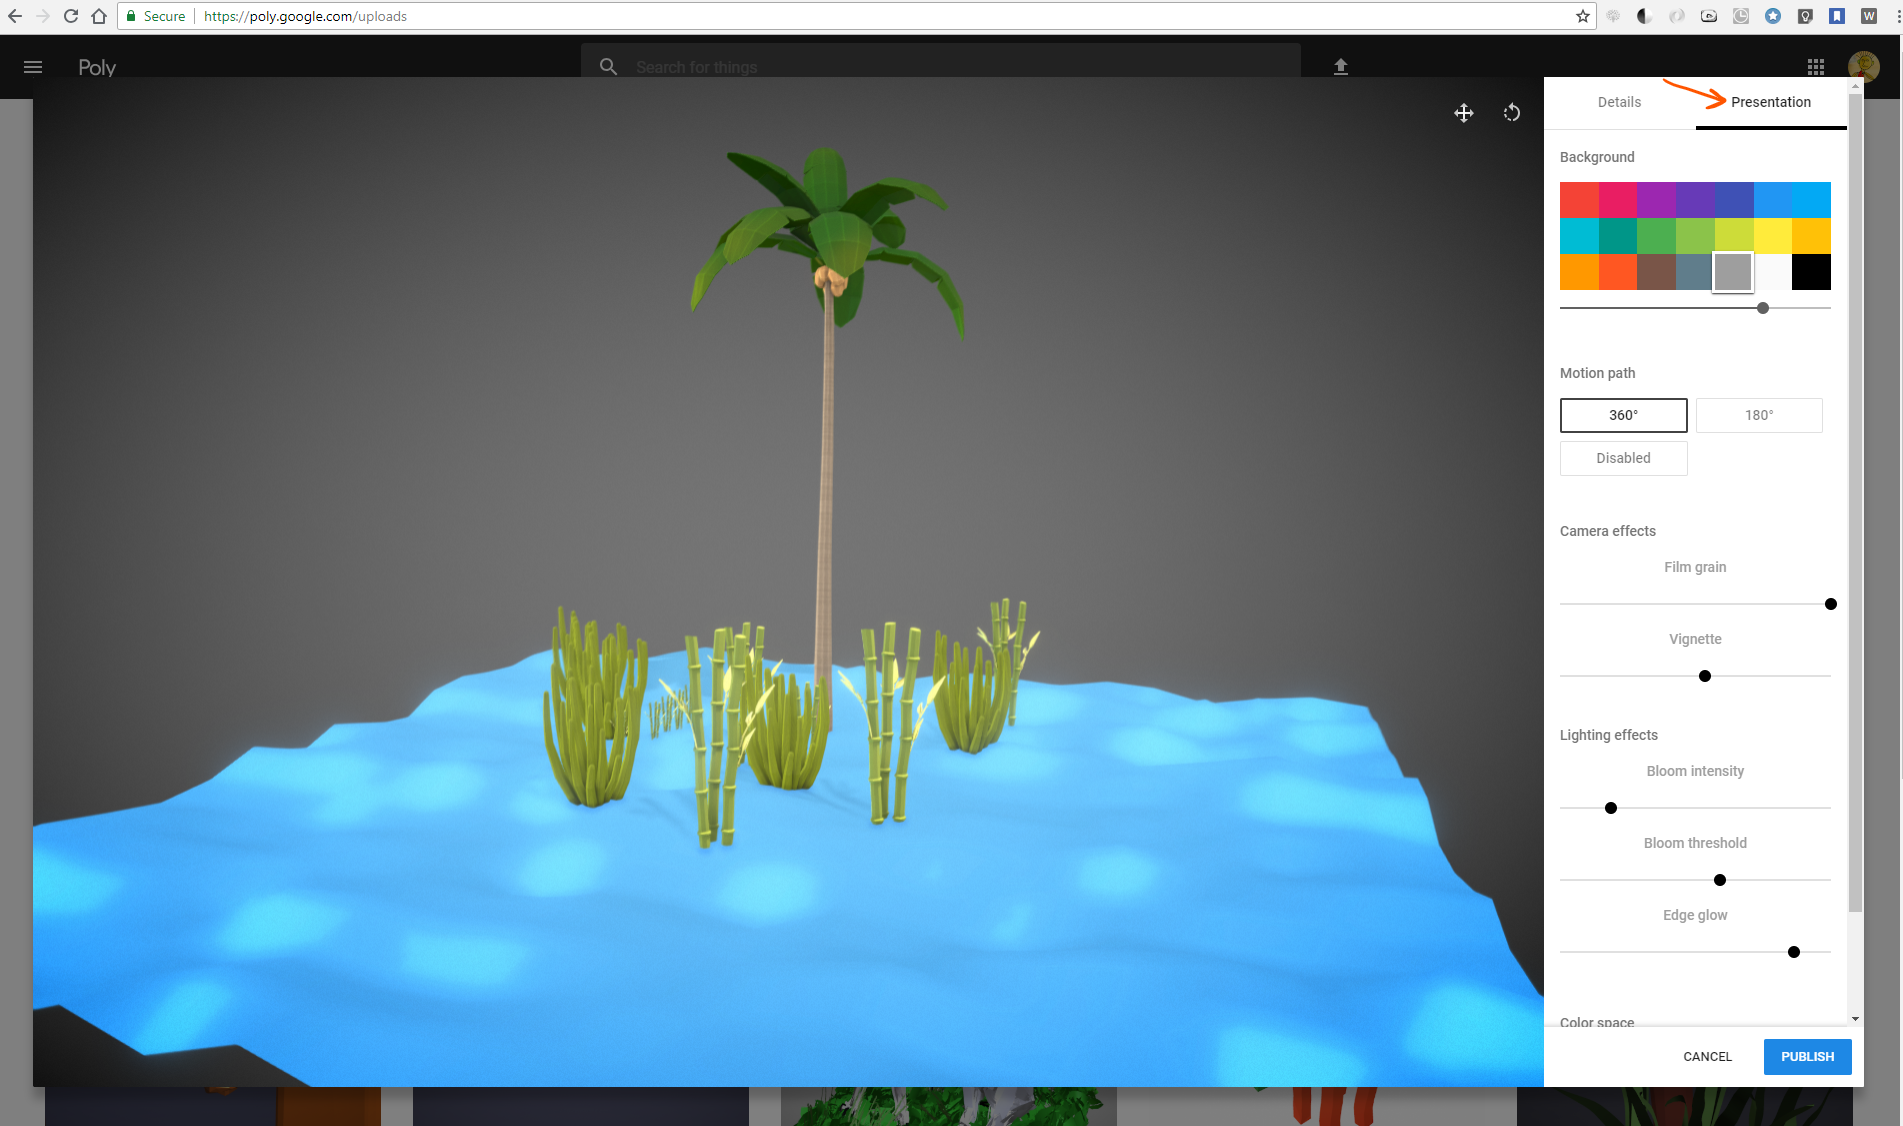1903x1126 pixels.
Task: Click the address bar URL
Action: [x=305, y=16]
